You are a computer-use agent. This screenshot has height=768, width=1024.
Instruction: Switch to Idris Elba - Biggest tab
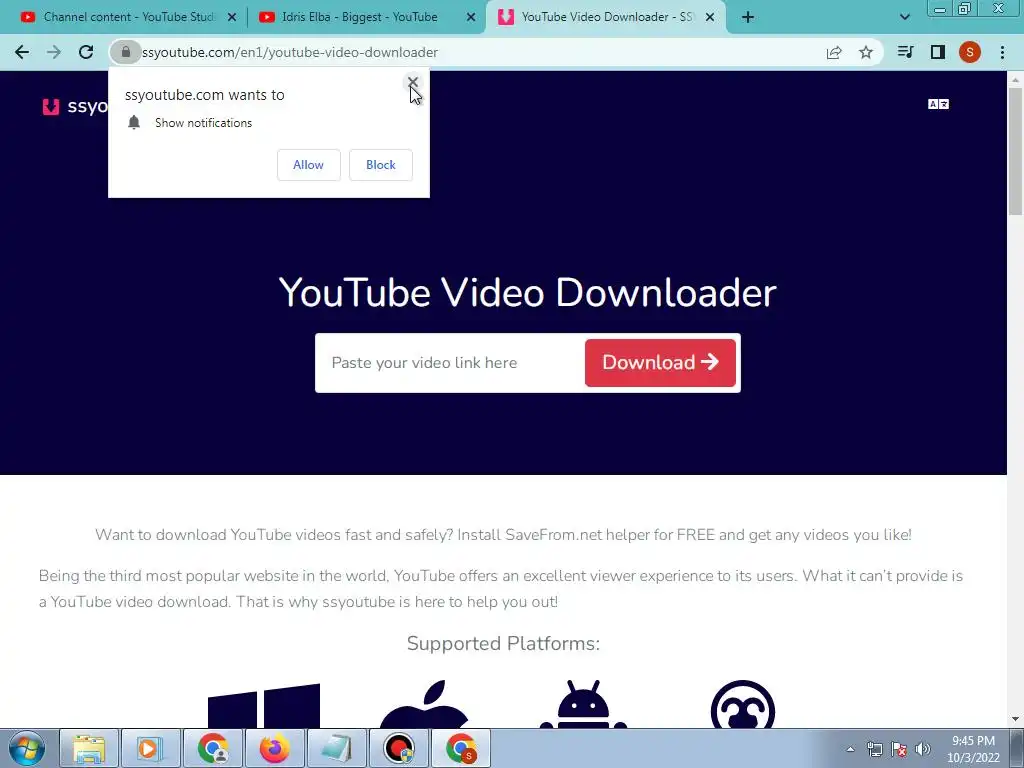point(359,17)
